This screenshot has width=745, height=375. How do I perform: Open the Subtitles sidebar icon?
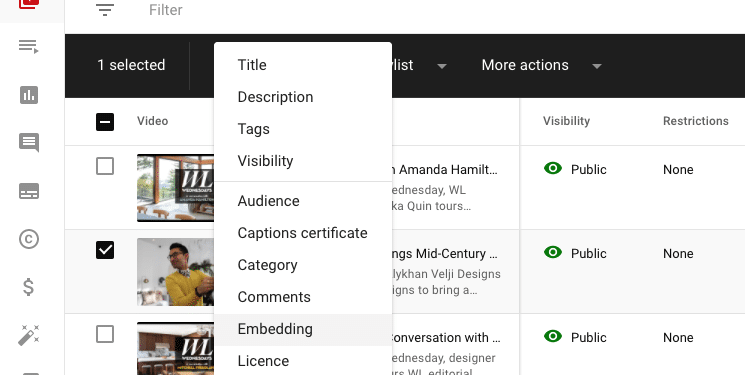pos(29,191)
